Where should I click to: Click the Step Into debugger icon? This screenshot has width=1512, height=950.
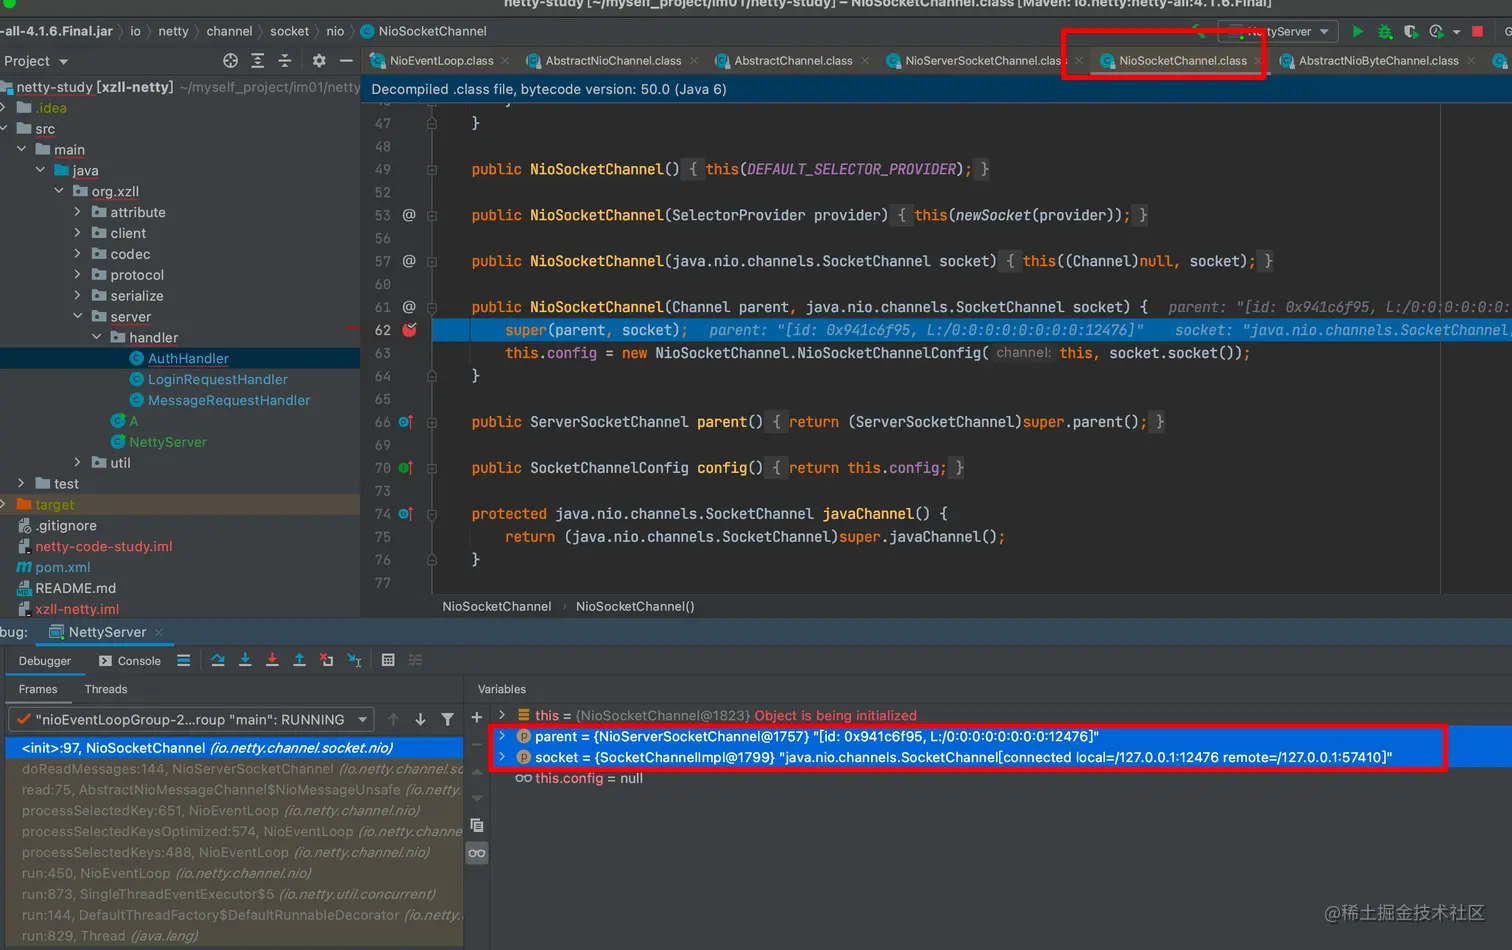click(245, 660)
